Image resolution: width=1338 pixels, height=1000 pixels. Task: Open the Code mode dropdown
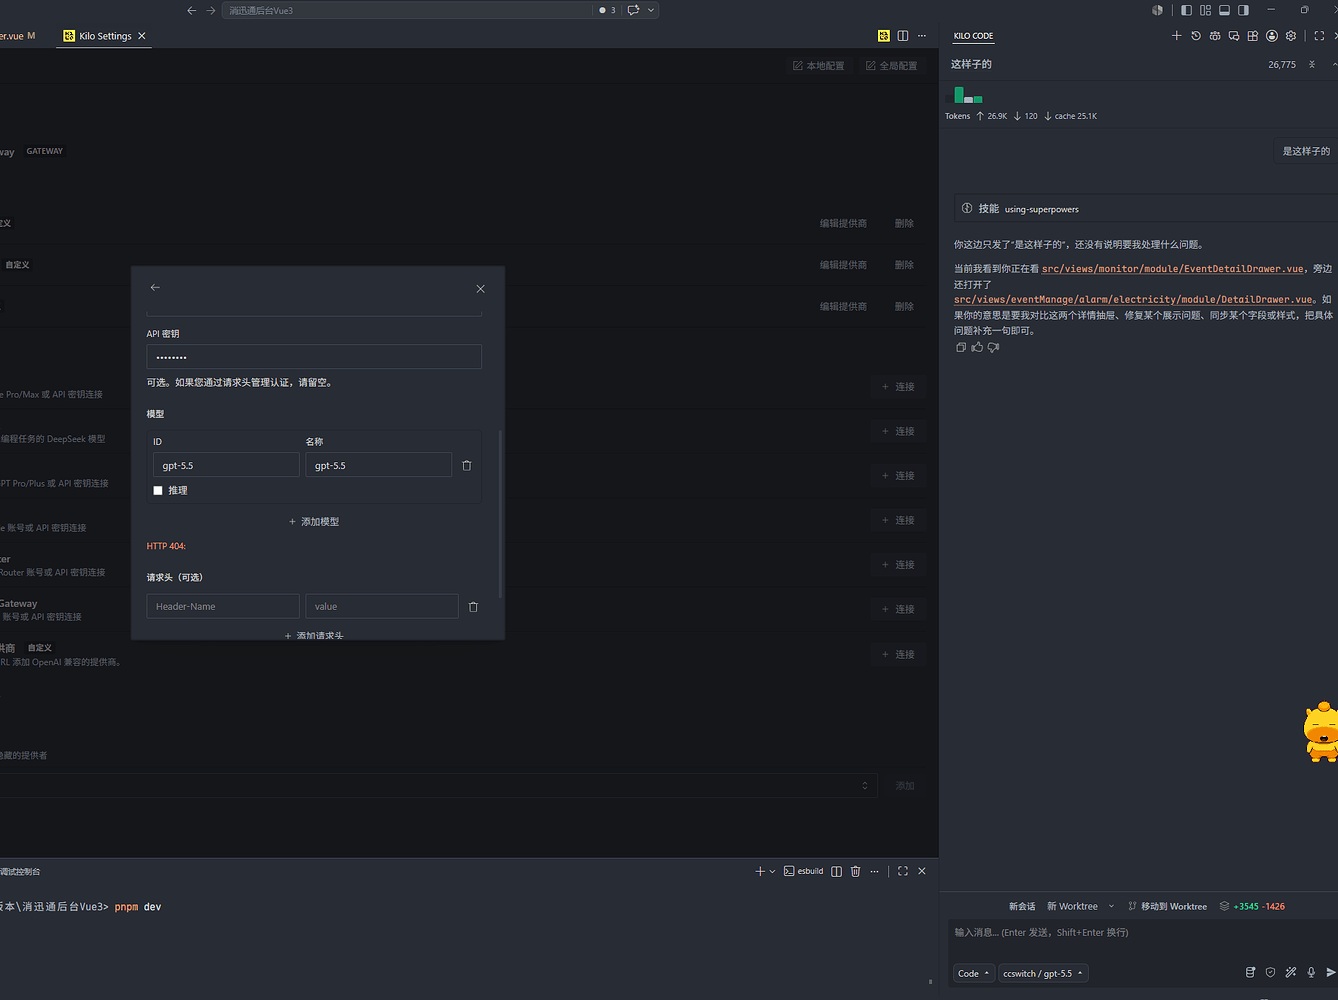click(973, 973)
